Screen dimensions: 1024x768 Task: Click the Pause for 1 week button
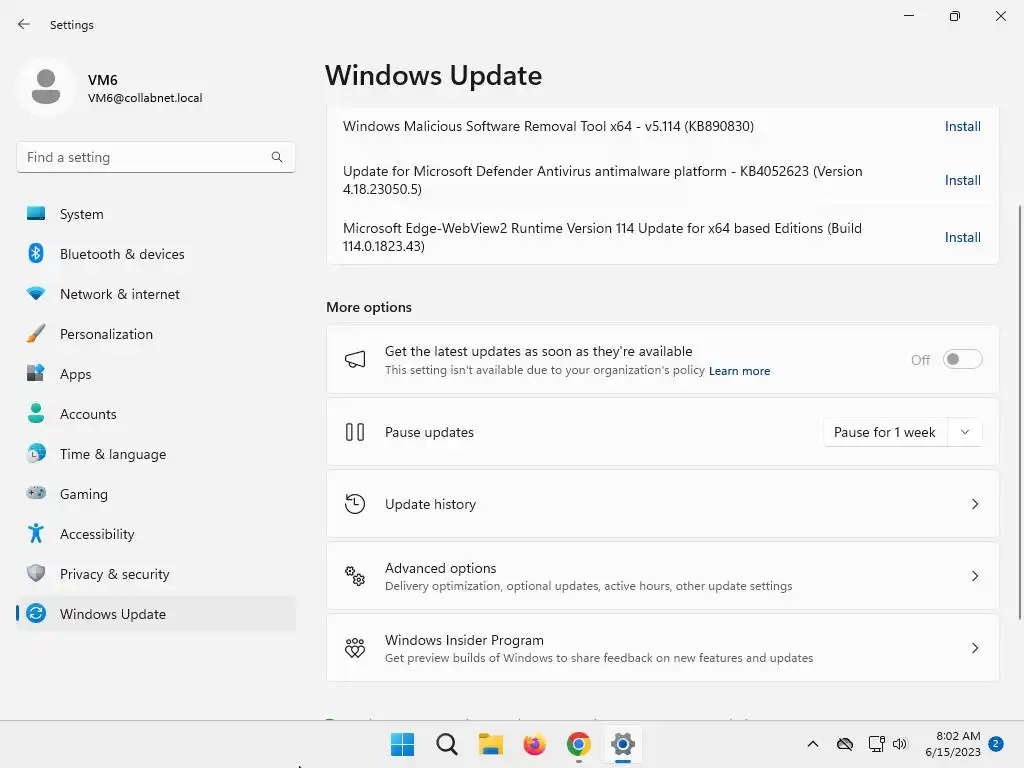click(x=885, y=432)
